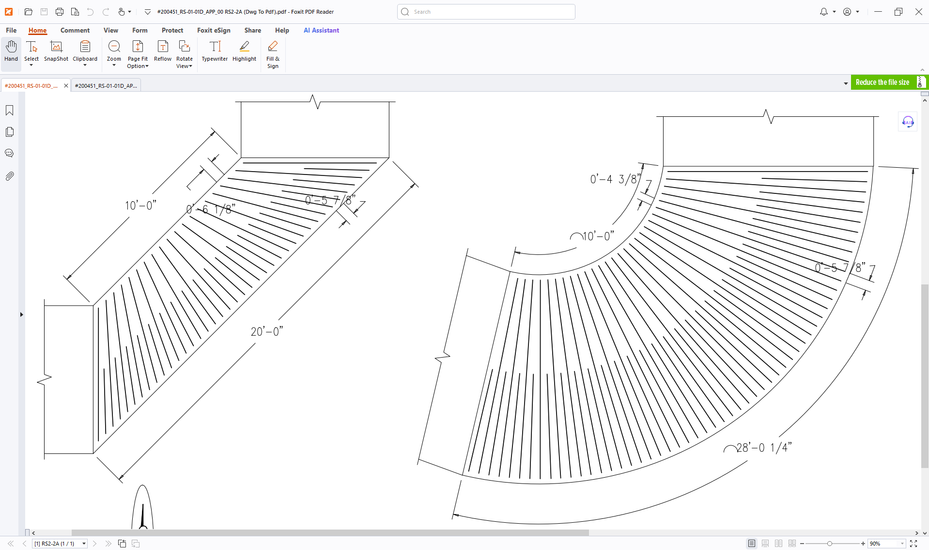This screenshot has width=929, height=550.
Task: Enter full screen mode from the status bar
Action: [914, 543]
